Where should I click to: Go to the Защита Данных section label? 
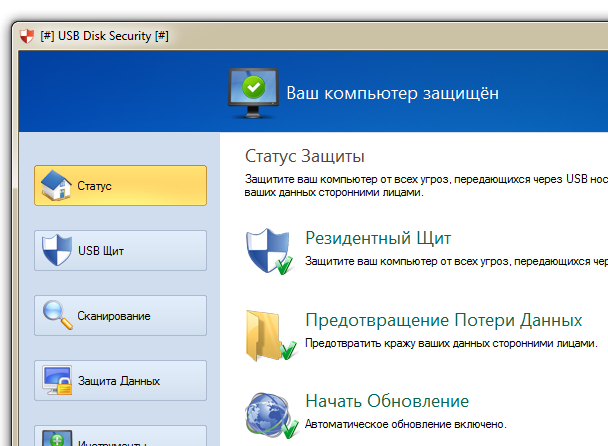click(x=119, y=381)
